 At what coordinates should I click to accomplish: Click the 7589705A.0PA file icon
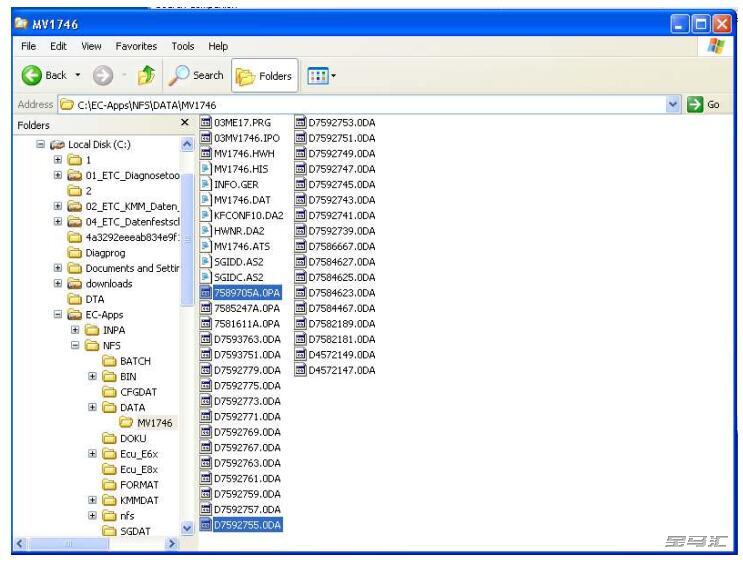(x=205, y=293)
